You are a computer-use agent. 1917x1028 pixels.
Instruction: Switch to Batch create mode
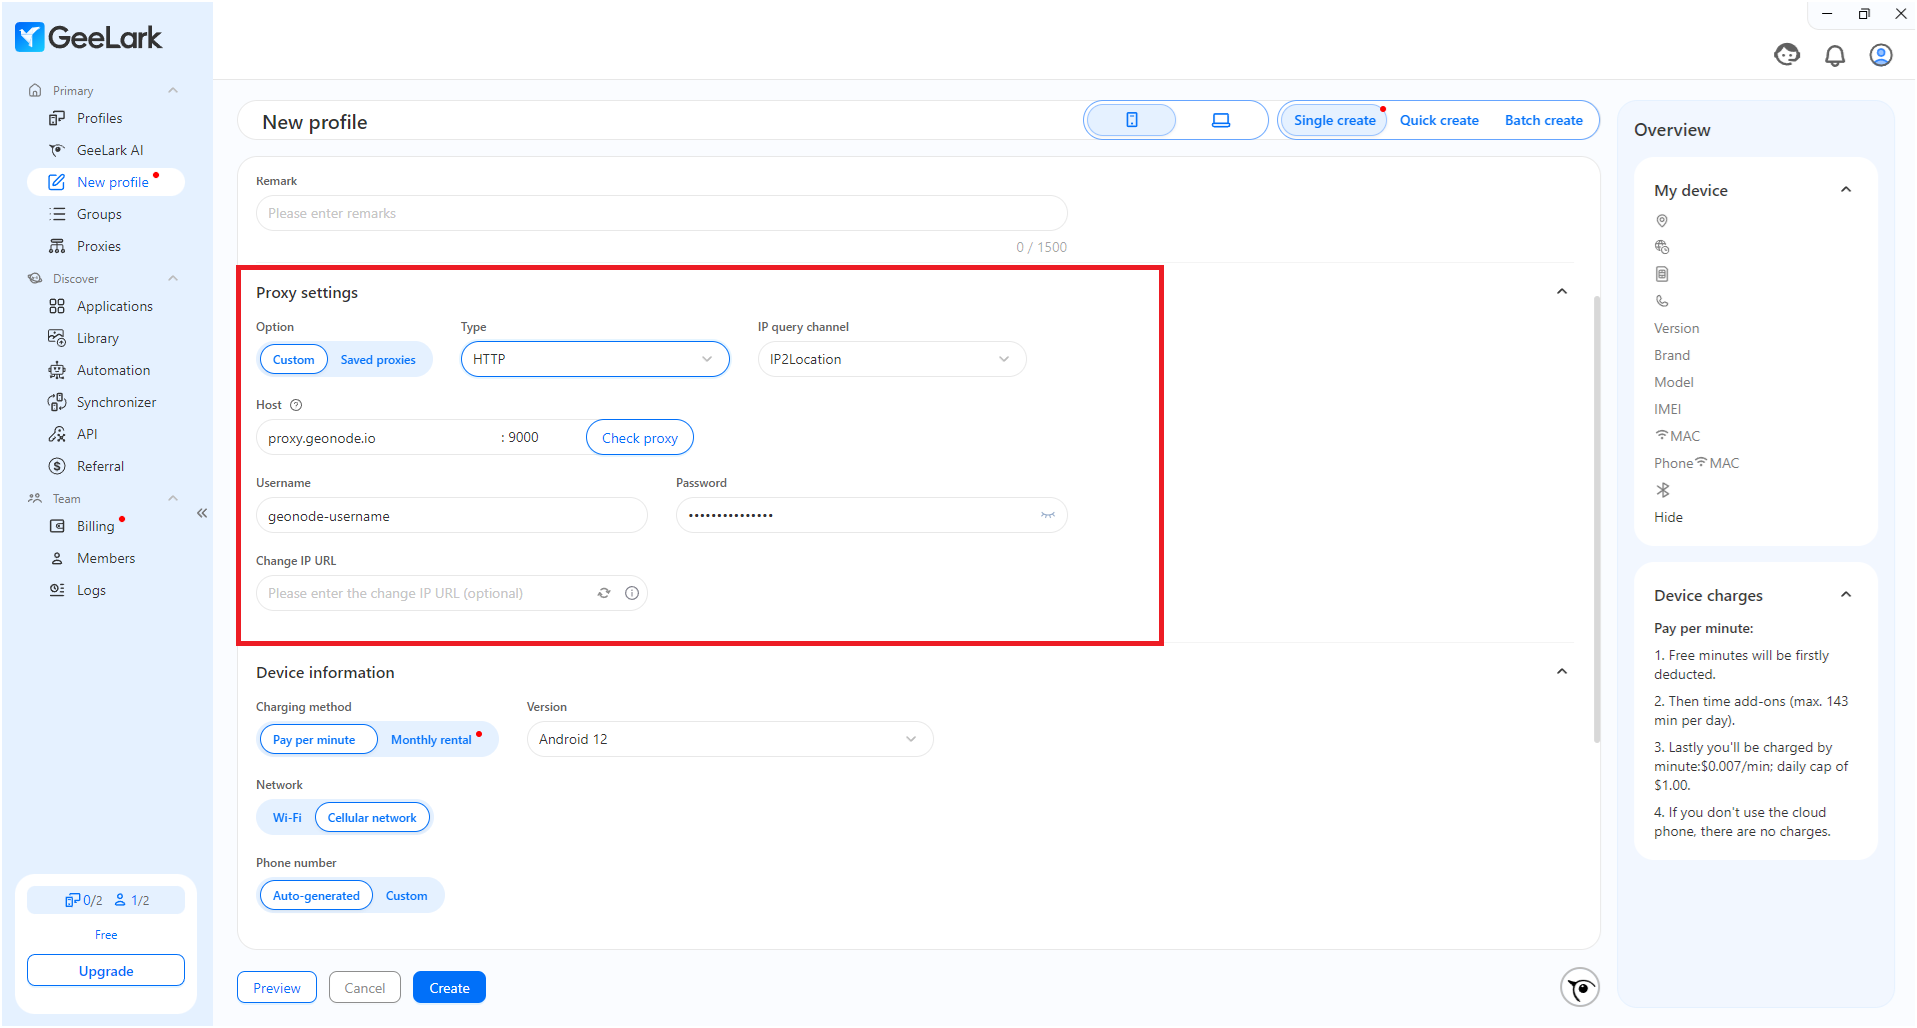[x=1543, y=119]
